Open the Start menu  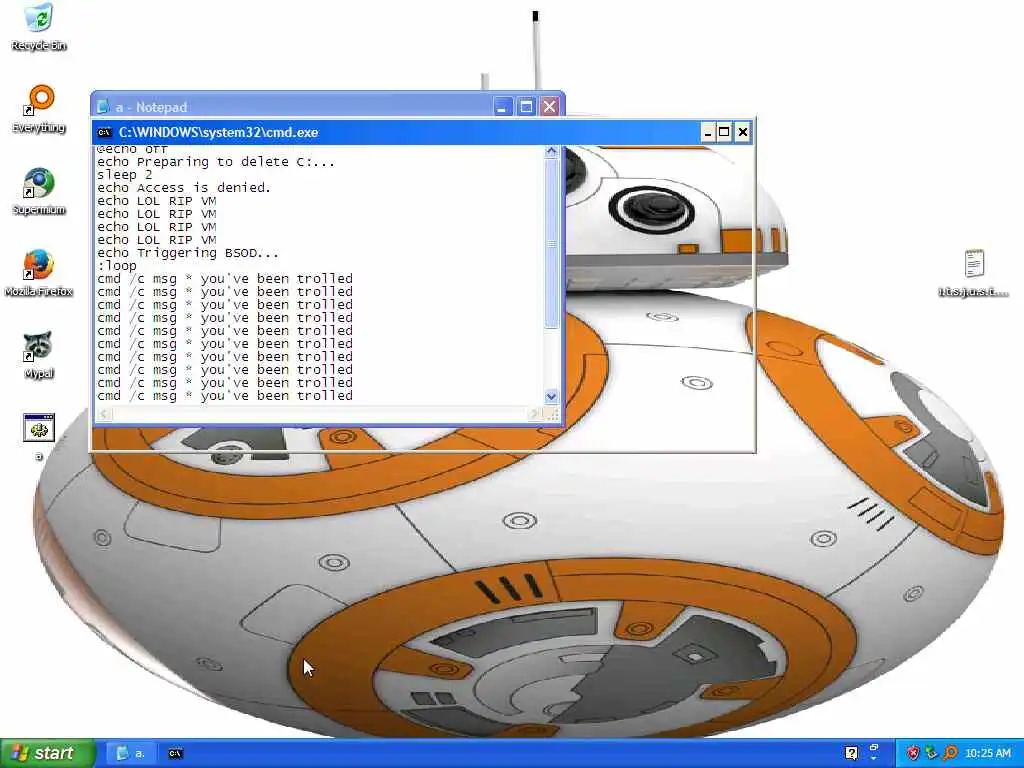click(47, 753)
